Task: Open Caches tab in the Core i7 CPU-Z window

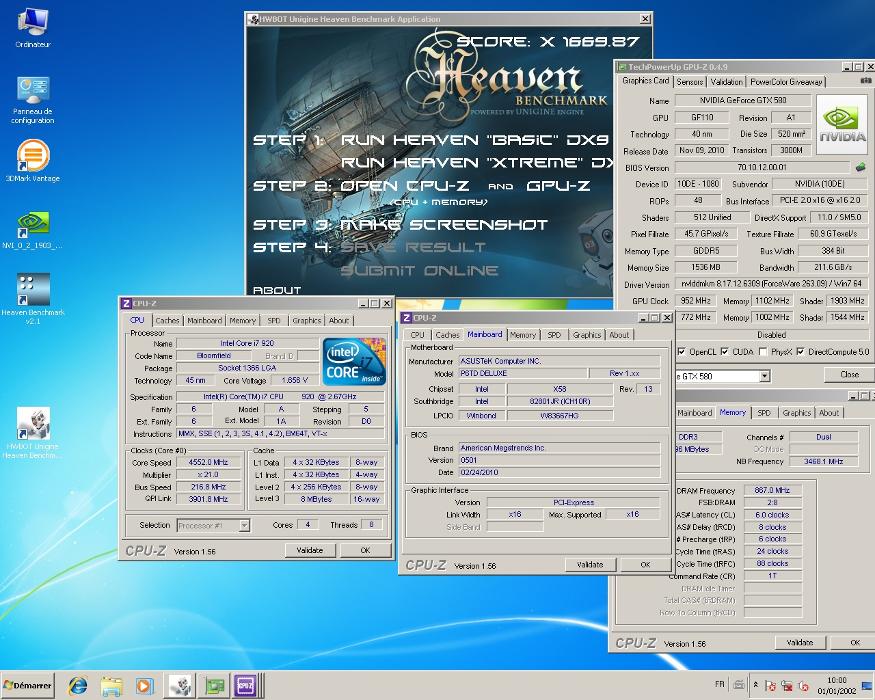Action: (167, 320)
